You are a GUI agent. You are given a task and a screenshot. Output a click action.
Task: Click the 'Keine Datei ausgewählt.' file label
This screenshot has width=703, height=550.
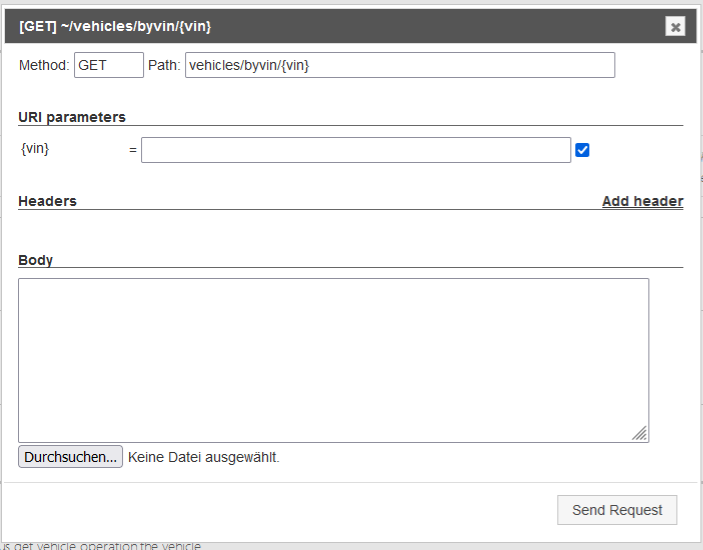(204, 457)
